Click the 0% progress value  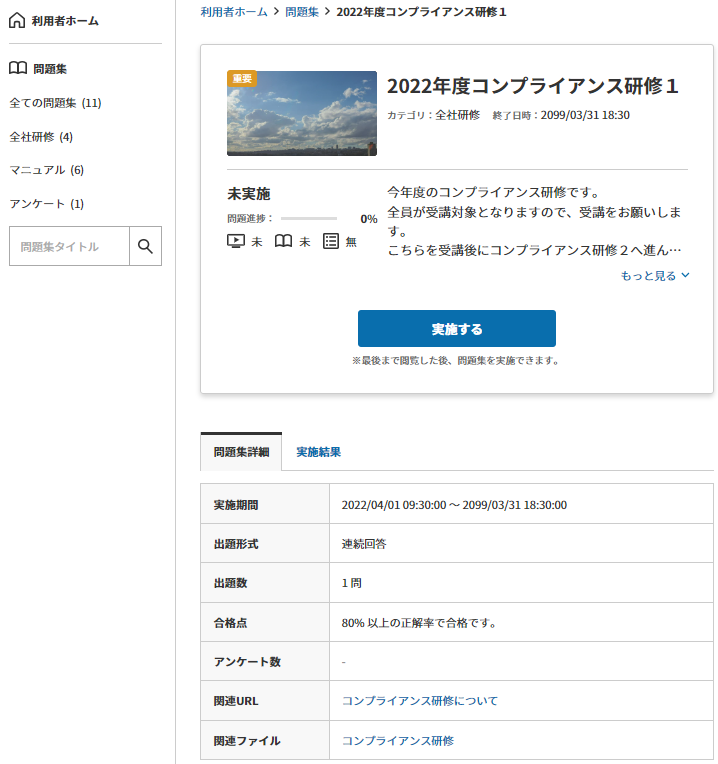coord(369,219)
